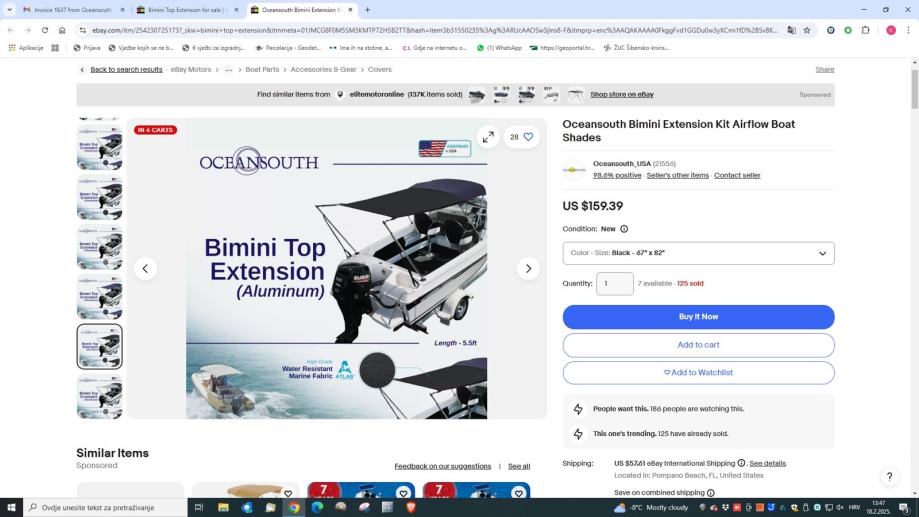Click the Oceansouth seller logo

[x=574, y=169]
